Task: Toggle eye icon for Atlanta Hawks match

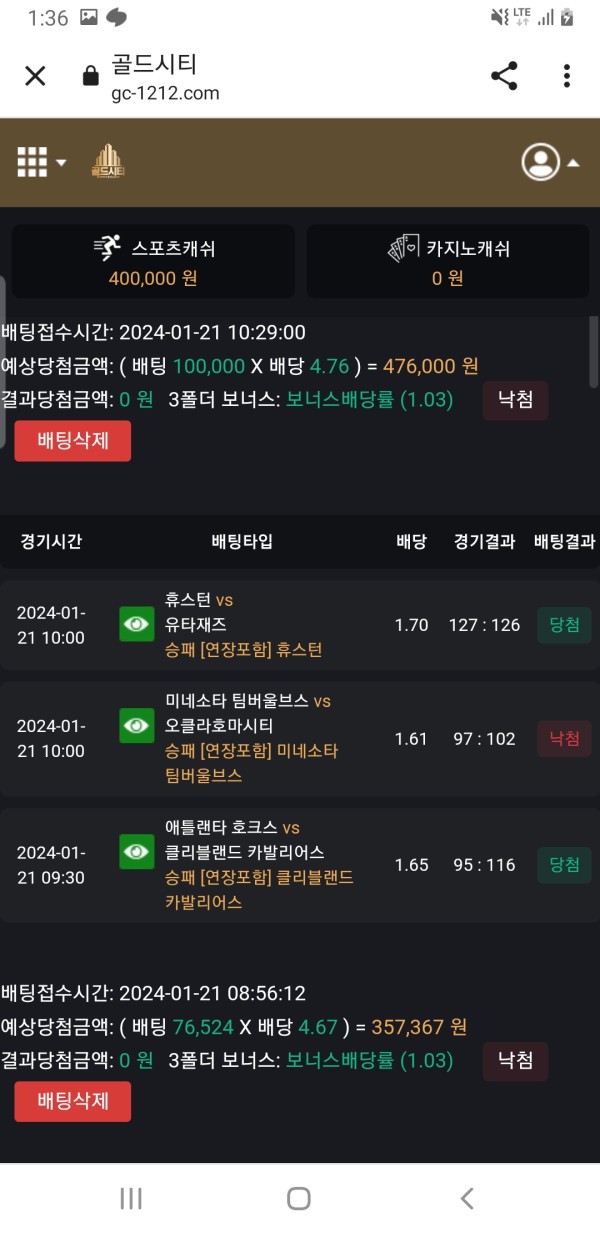Action: (137, 852)
